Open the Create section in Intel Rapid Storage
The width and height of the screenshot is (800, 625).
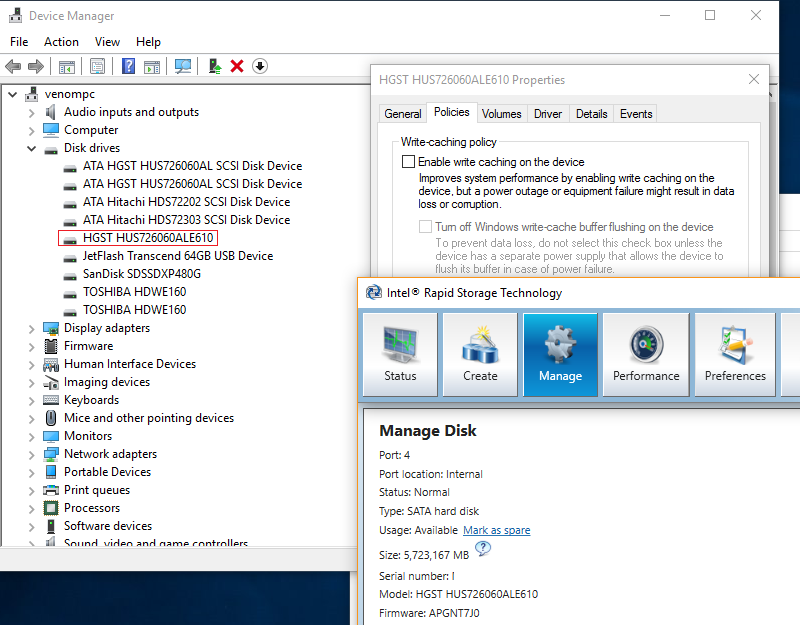point(480,355)
